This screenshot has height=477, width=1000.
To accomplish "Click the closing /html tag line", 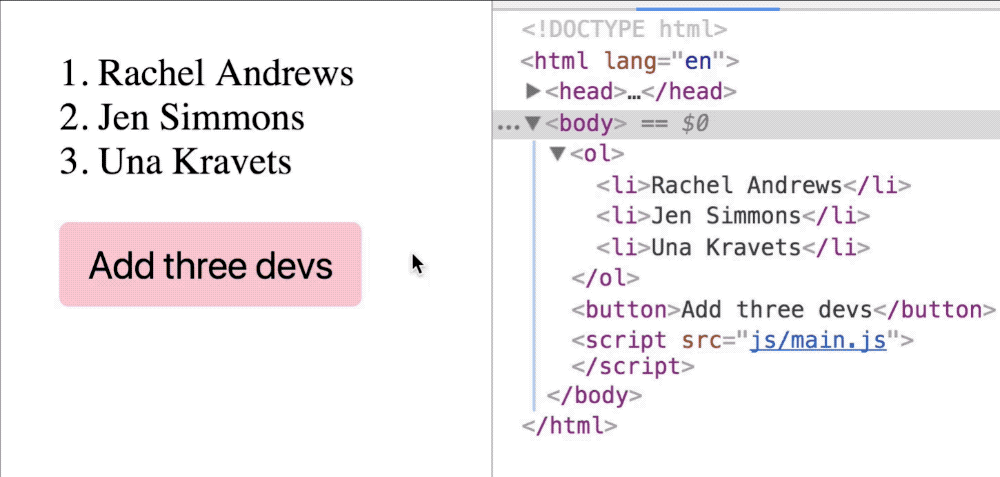I will (569, 425).
